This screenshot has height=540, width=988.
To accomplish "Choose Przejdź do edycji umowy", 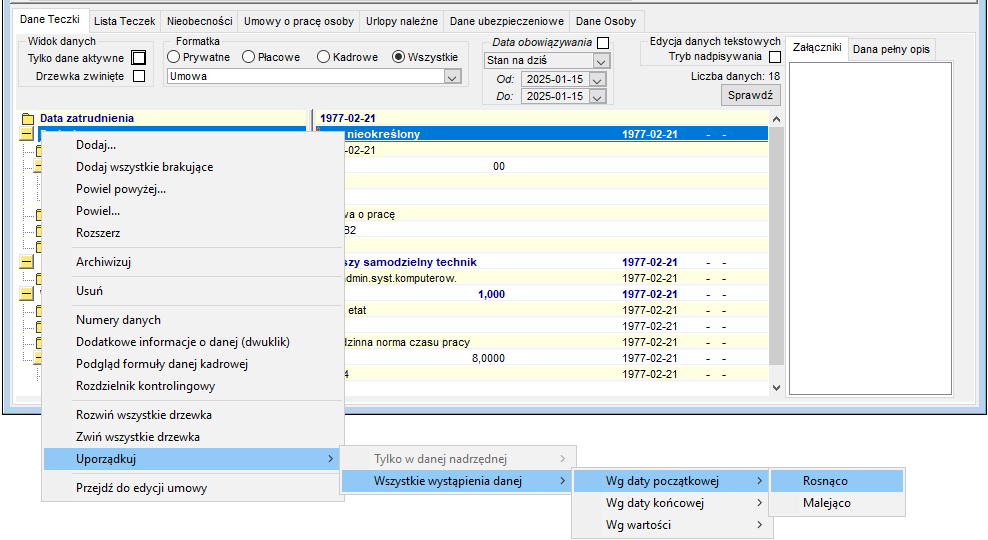I will [141, 488].
